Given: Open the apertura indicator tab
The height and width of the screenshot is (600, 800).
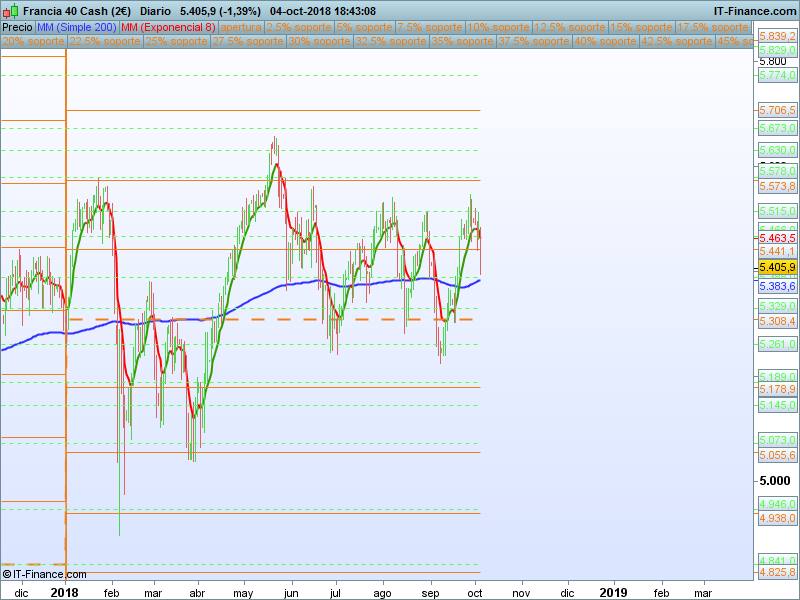Looking at the screenshot, I should pyautogui.click(x=241, y=27).
